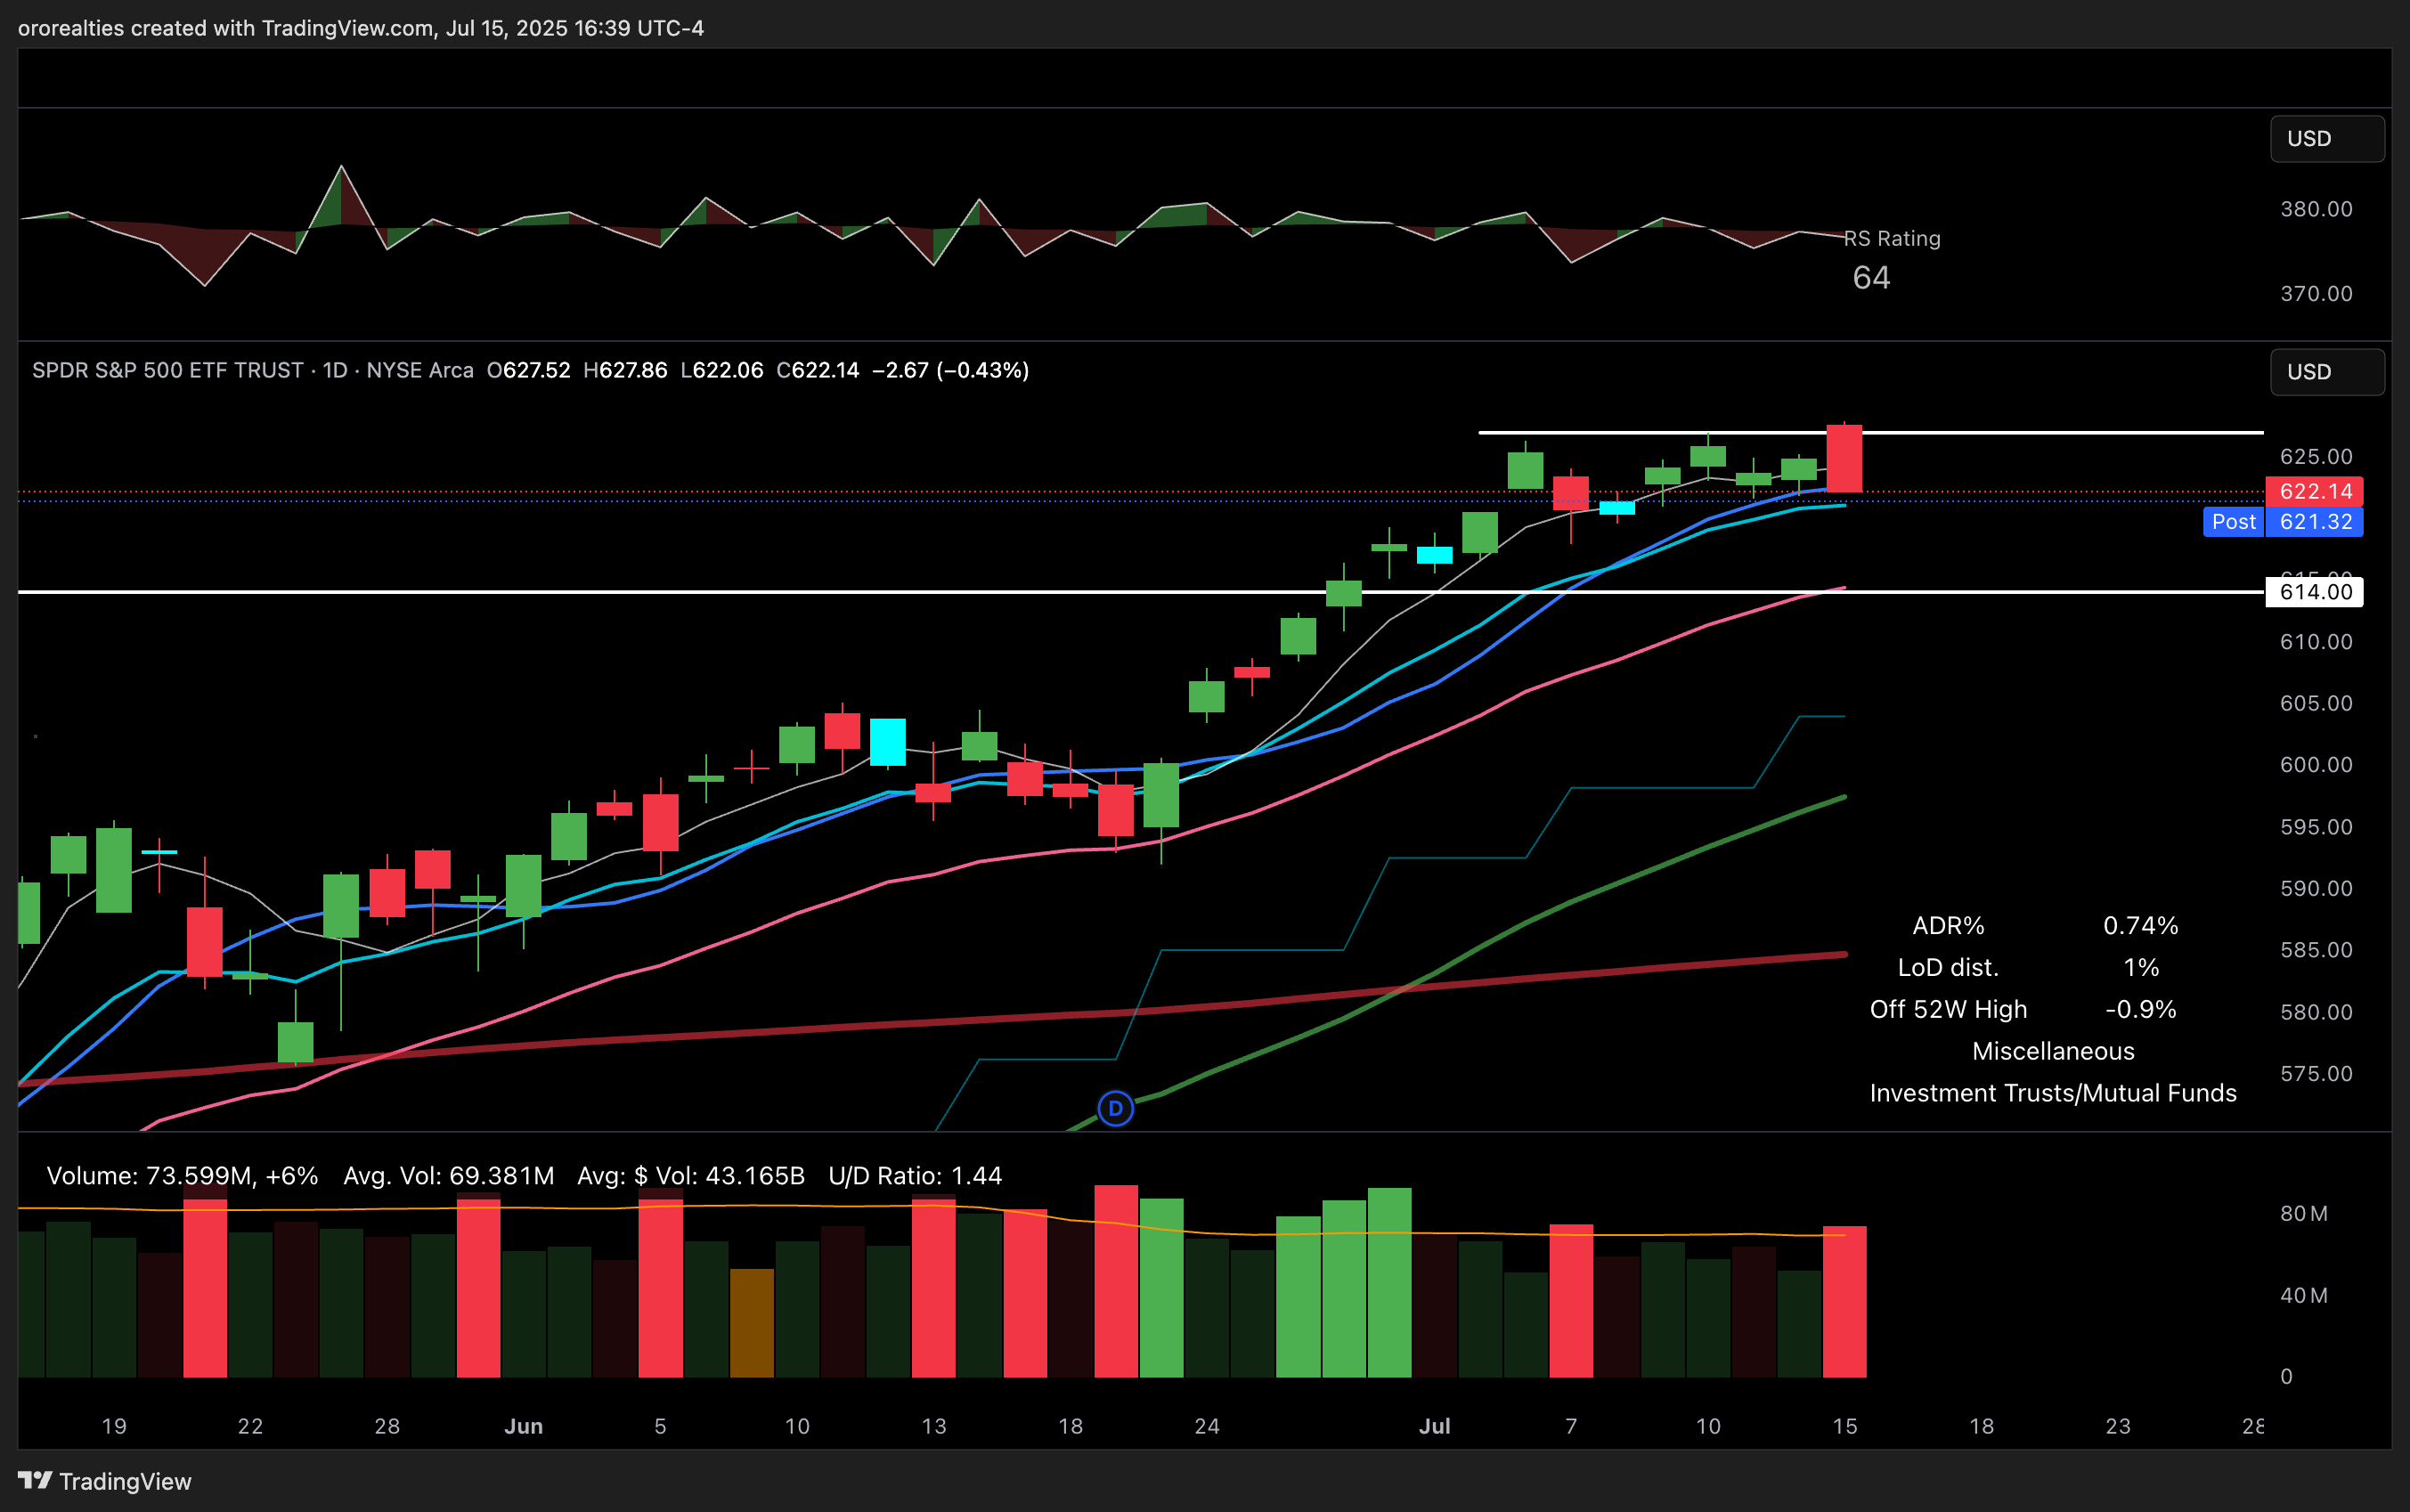Click the 625.00 price axis label
This screenshot has height=1512, width=2410.
point(2316,456)
